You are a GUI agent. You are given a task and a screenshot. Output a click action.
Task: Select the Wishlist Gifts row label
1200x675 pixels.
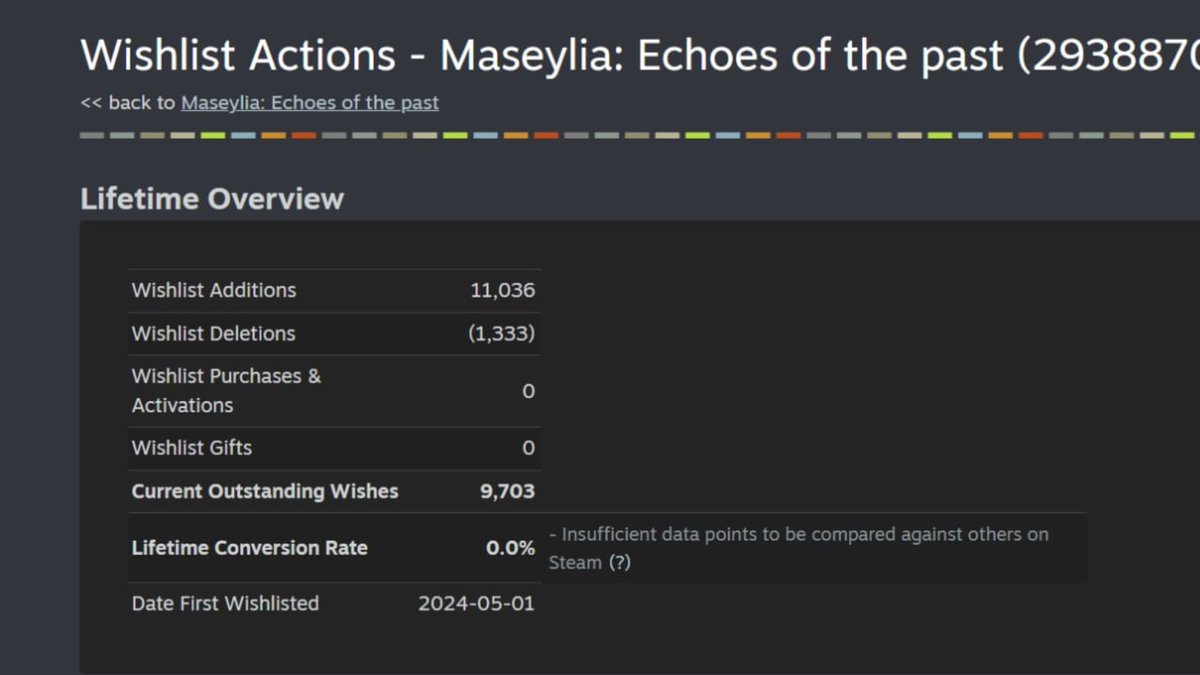(192, 448)
